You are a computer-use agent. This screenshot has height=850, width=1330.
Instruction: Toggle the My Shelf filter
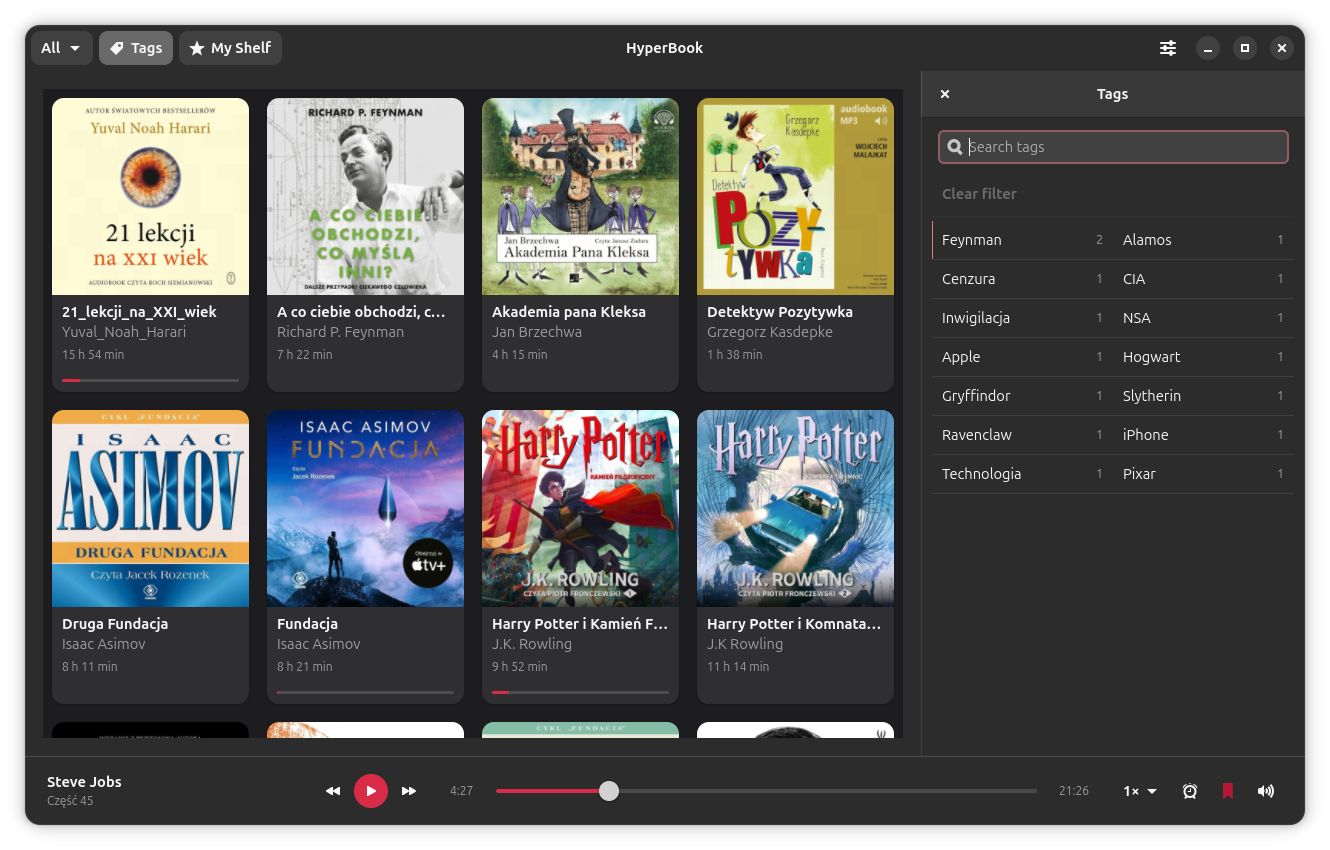pyautogui.click(x=230, y=48)
